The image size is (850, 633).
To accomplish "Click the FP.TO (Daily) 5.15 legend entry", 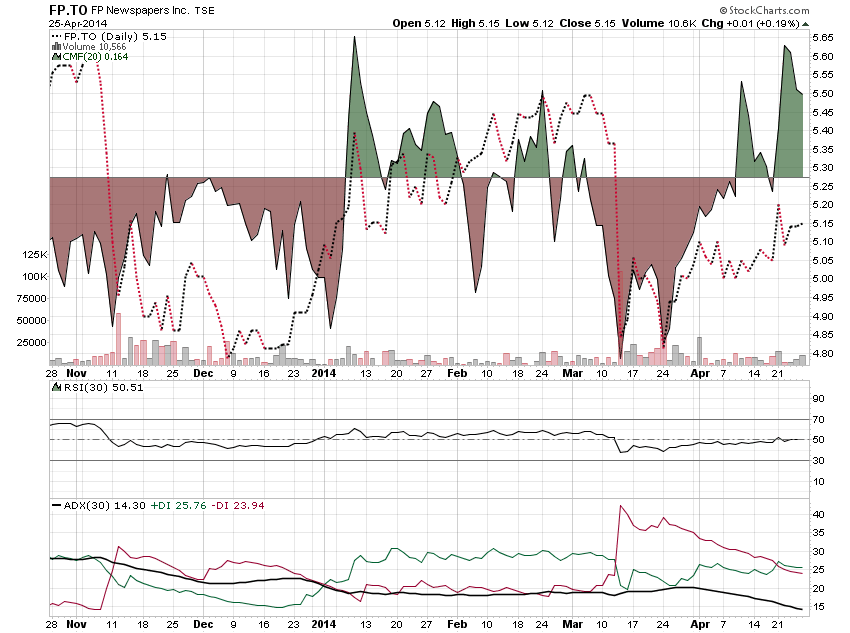I will point(115,36).
